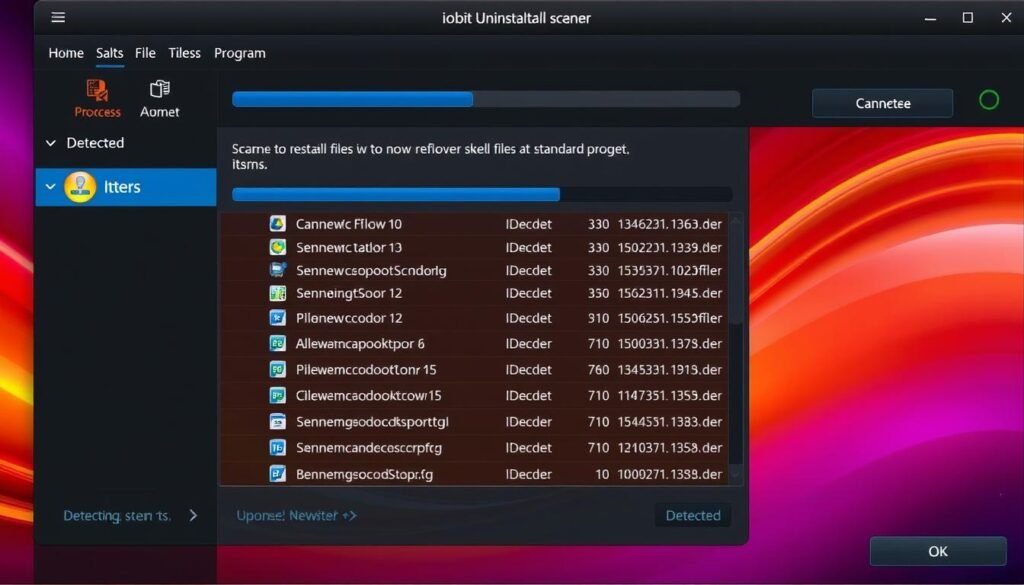Screen dimensions: 1024x585
Task: Click the 910 value in Pllonewccodor row
Action: [x=598, y=318]
